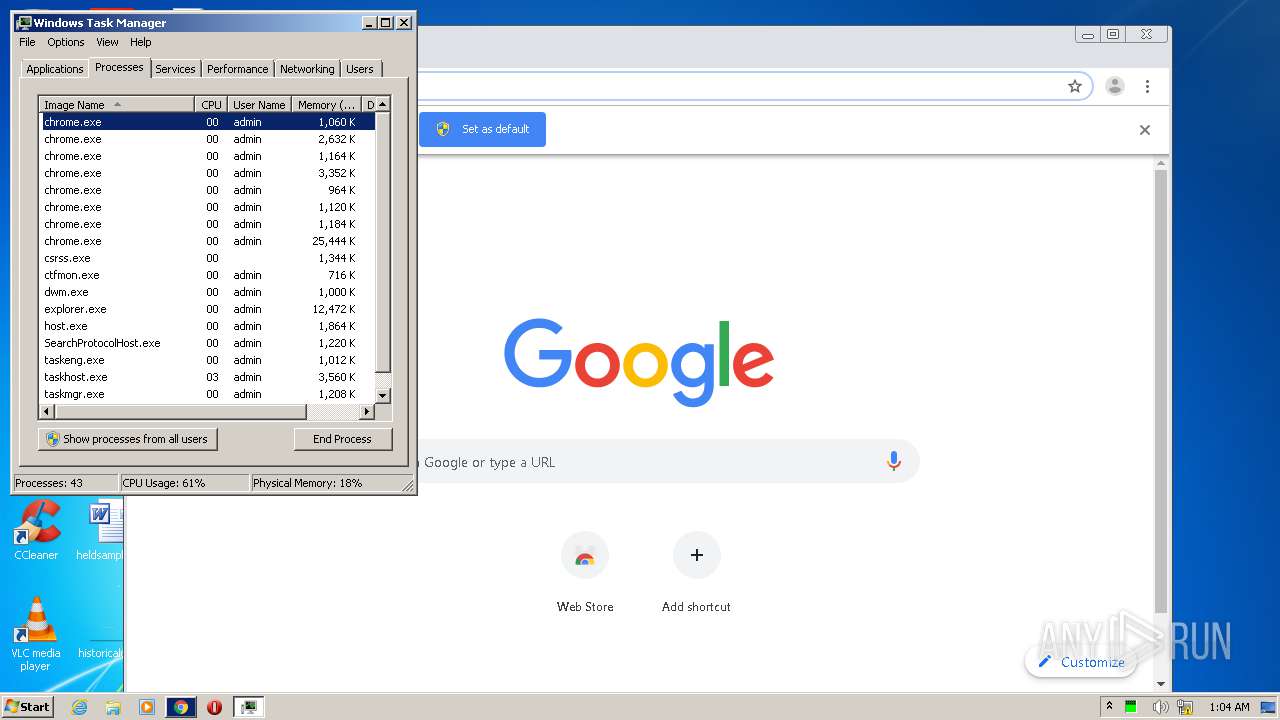Open the VLC media player desktop icon

pyautogui.click(x=35, y=634)
